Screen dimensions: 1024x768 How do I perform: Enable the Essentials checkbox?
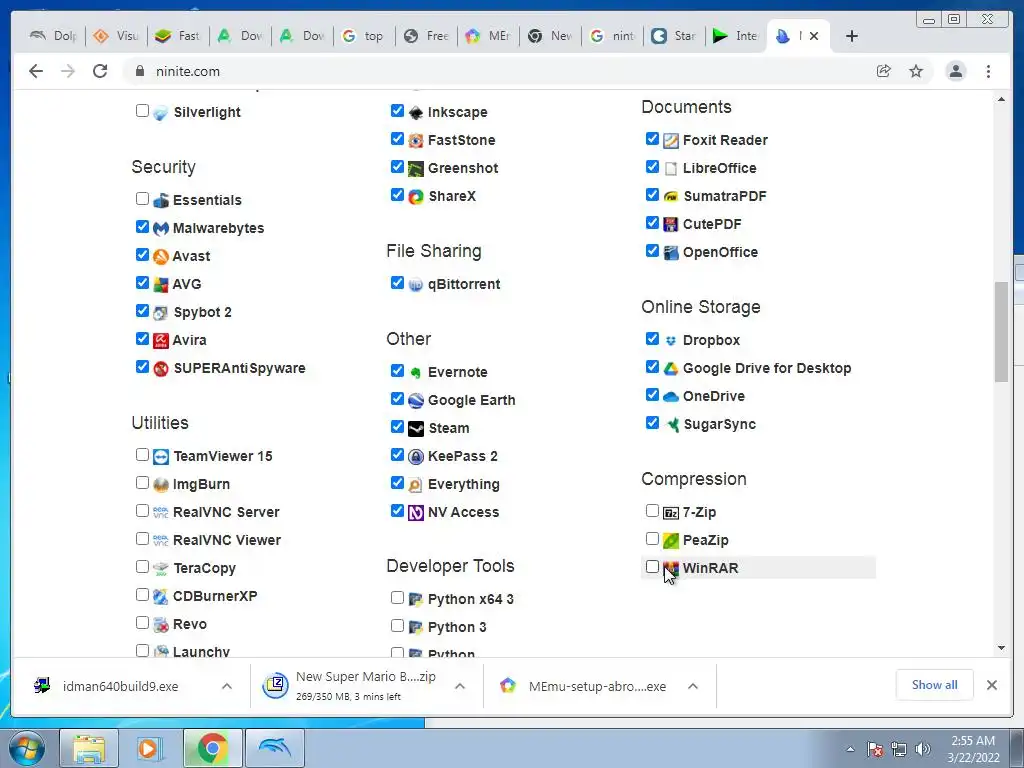click(142, 199)
